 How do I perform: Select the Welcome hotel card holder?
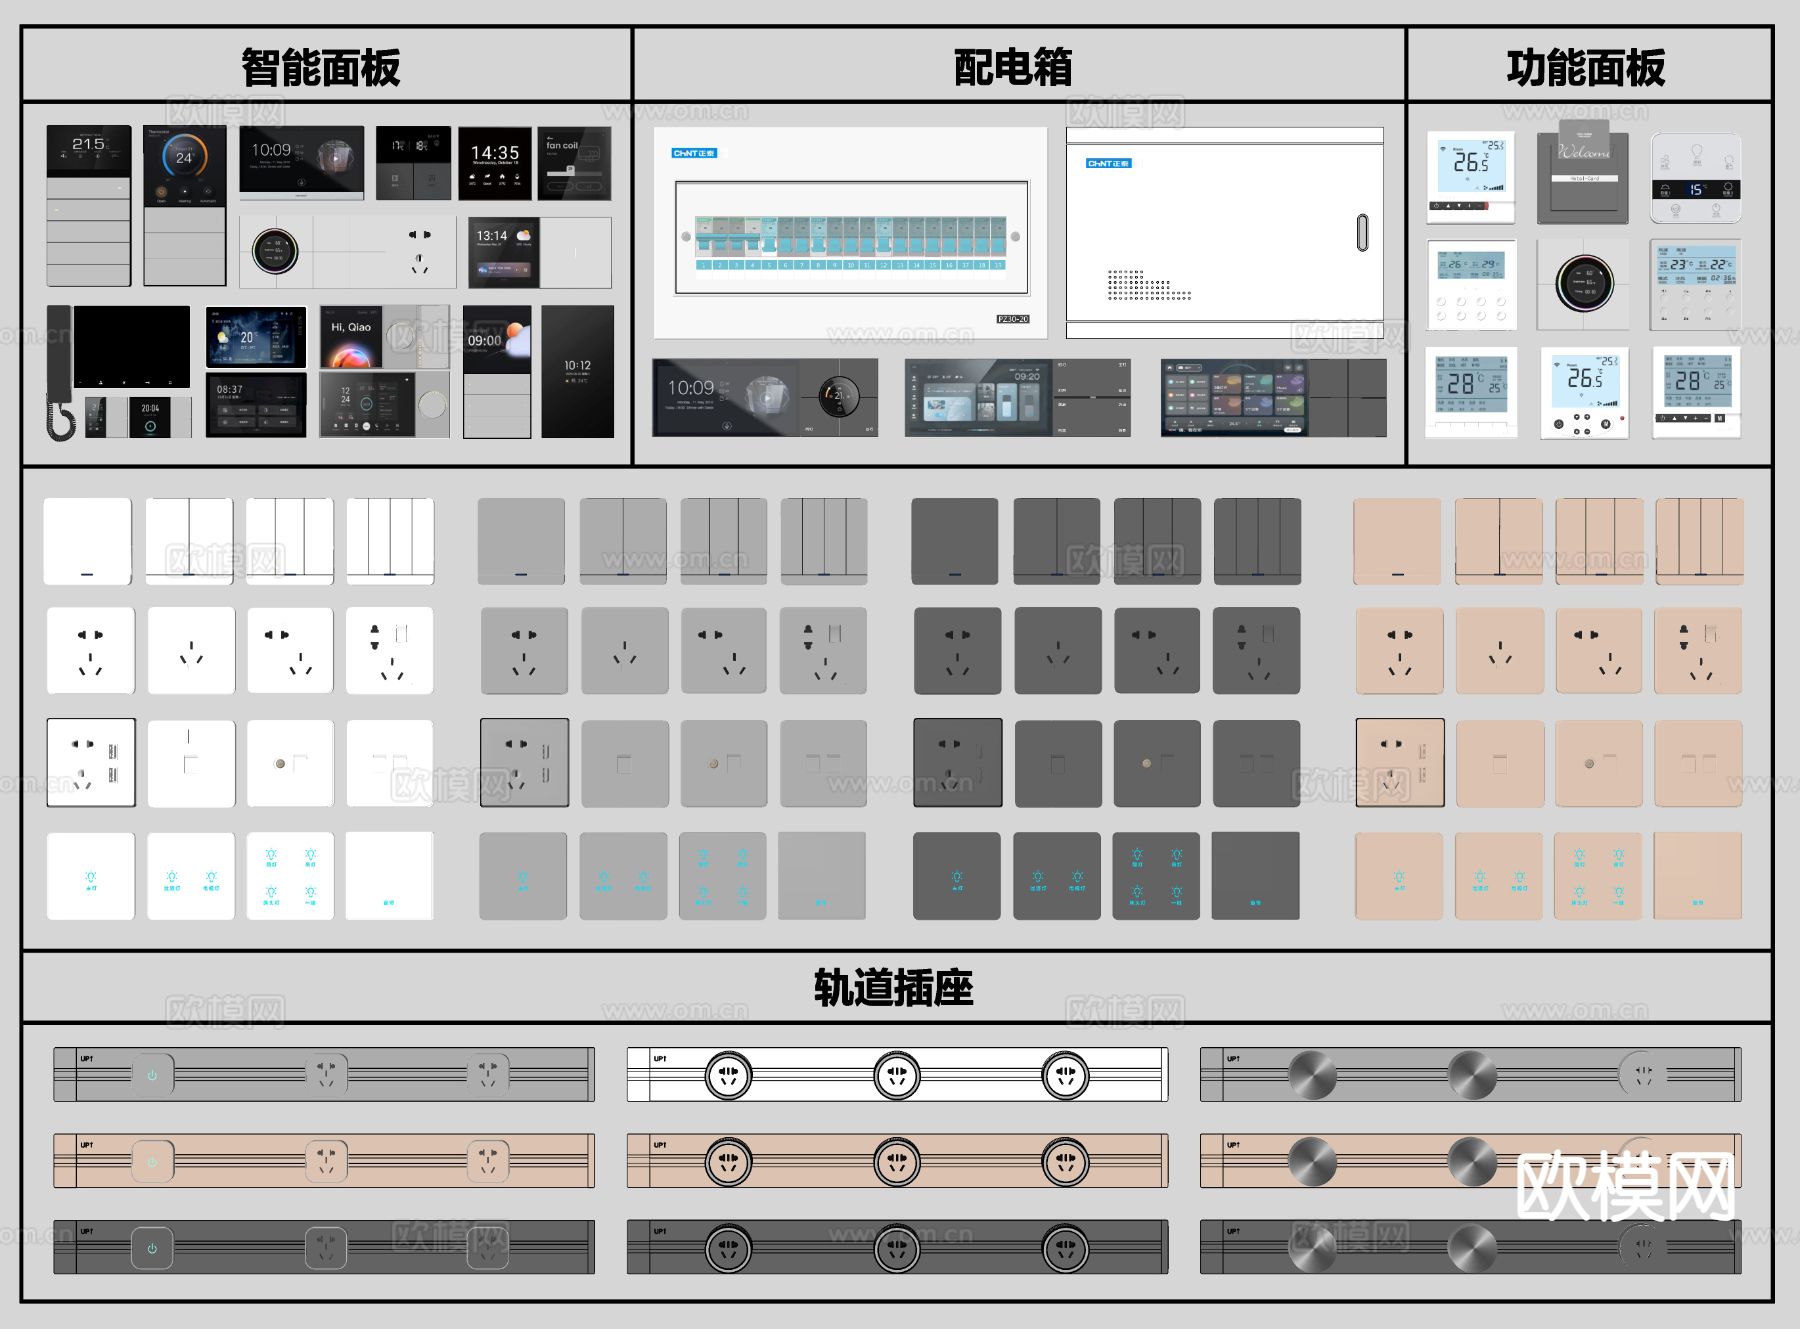pyautogui.click(x=1585, y=173)
